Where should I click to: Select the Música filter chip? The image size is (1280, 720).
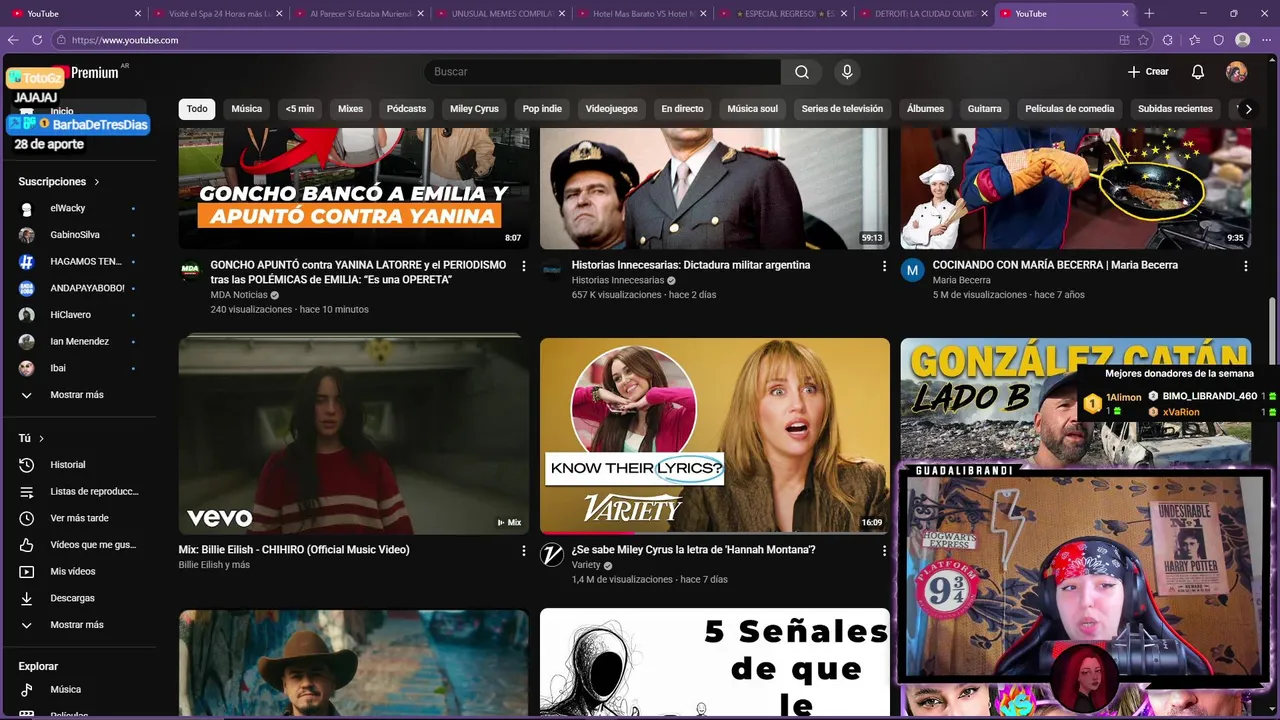(x=247, y=109)
